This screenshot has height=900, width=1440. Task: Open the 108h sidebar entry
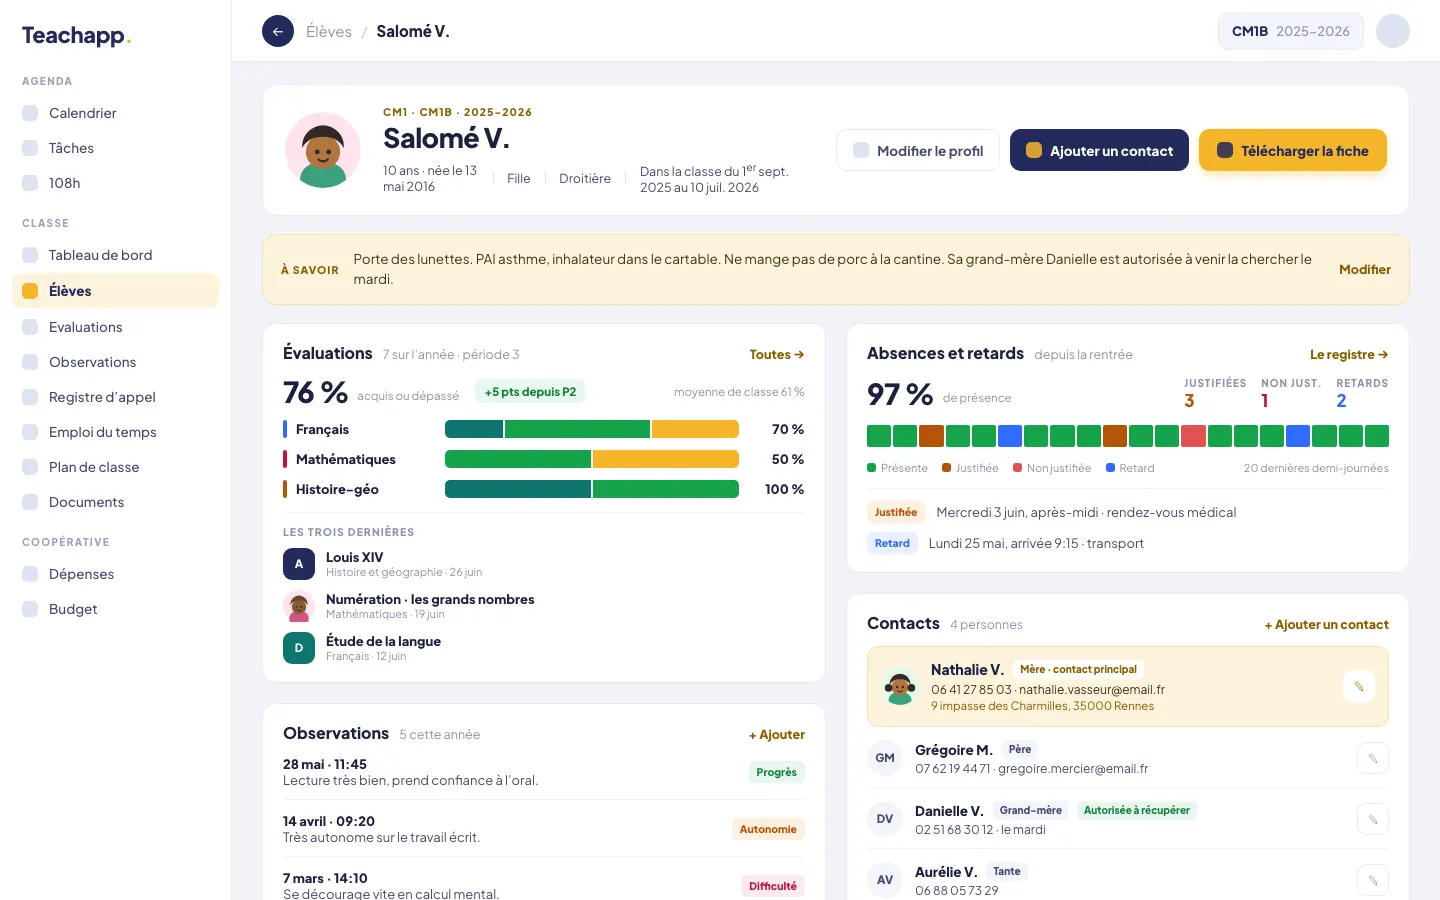(115, 183)
